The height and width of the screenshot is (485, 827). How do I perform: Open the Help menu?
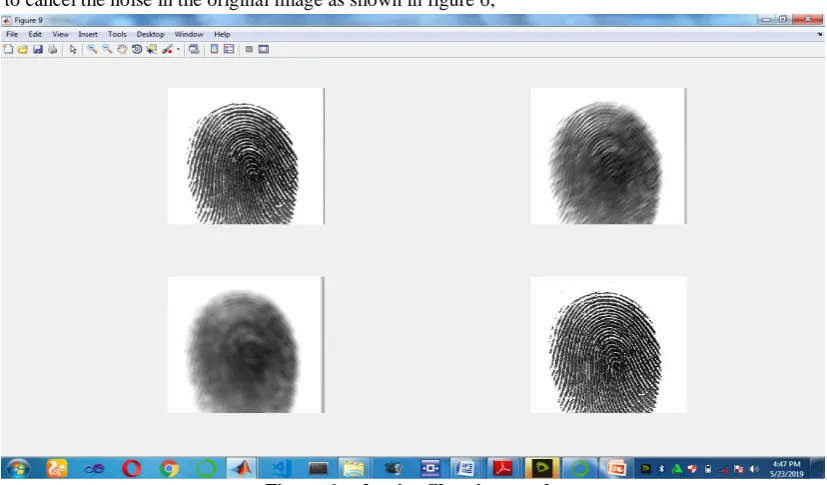222,34
